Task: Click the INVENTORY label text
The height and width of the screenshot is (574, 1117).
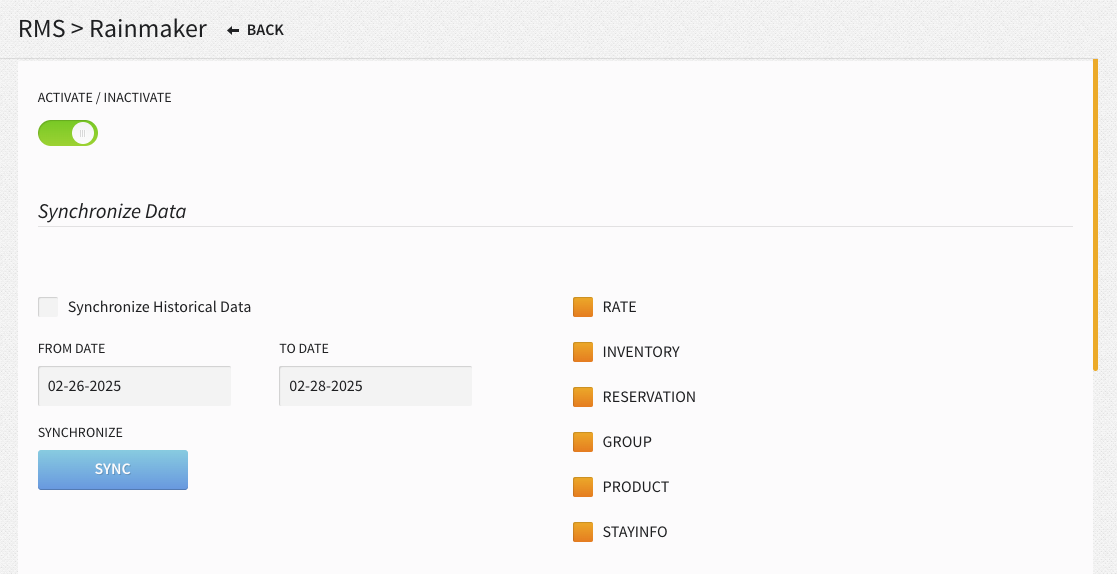Action: (x=641, y=352)
